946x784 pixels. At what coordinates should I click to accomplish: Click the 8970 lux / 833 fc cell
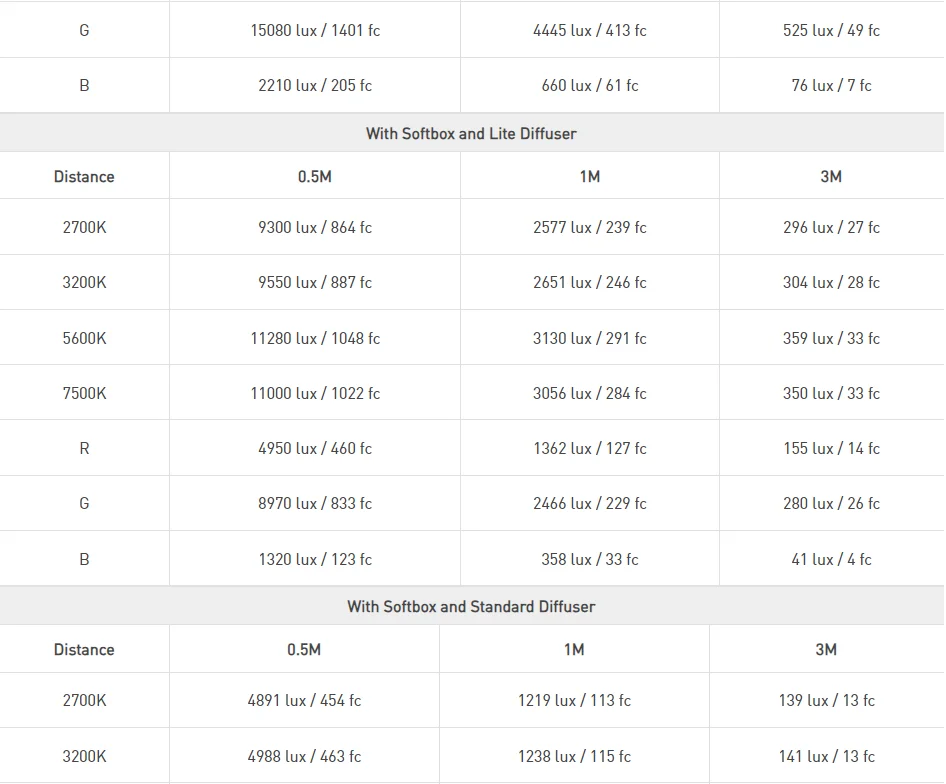click(315, 503)
